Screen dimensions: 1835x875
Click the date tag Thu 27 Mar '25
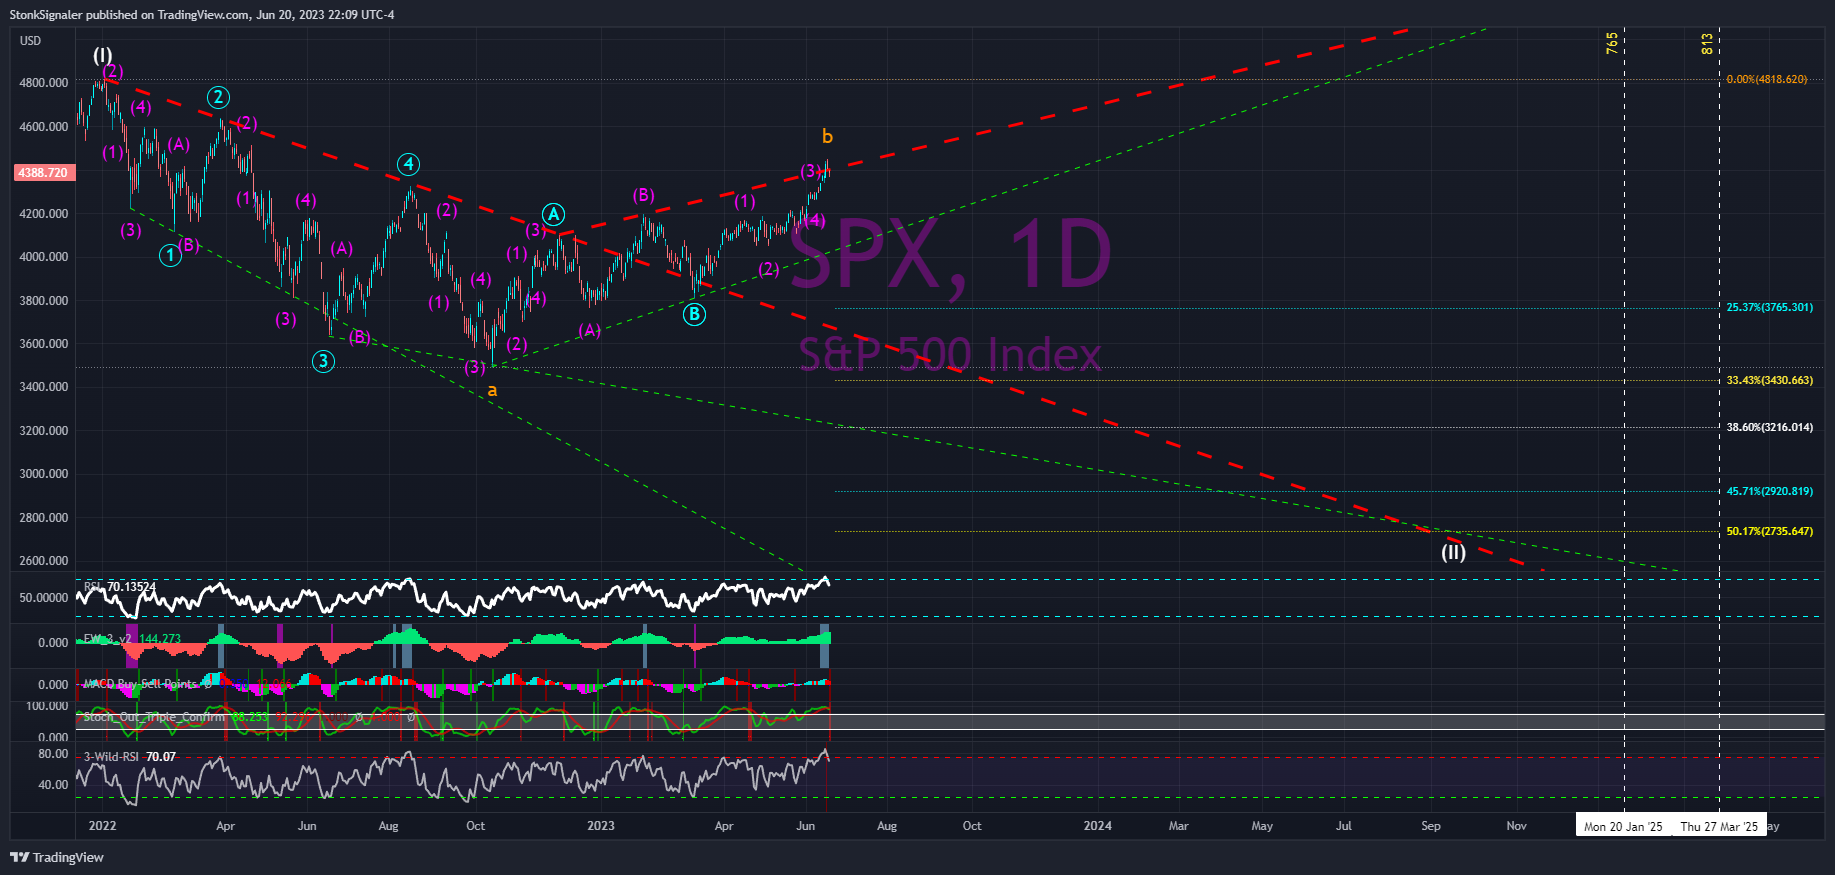[x=1719, y=826]
